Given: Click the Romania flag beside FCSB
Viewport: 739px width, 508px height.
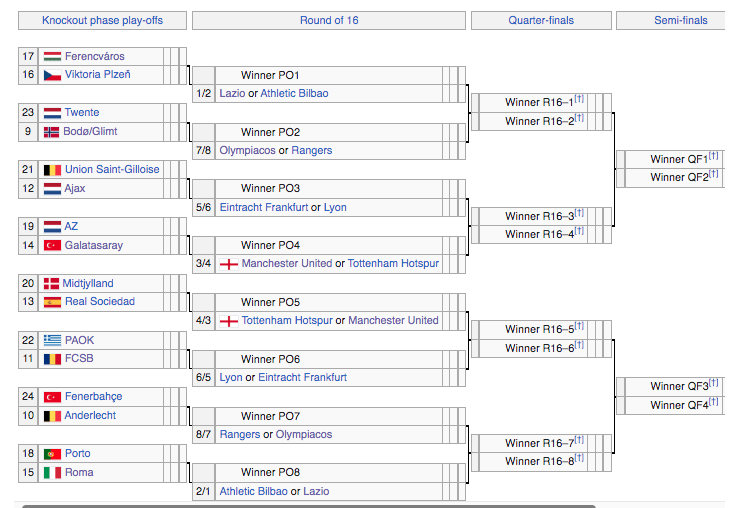Looking at the screenshot, I should coord(52,359).
